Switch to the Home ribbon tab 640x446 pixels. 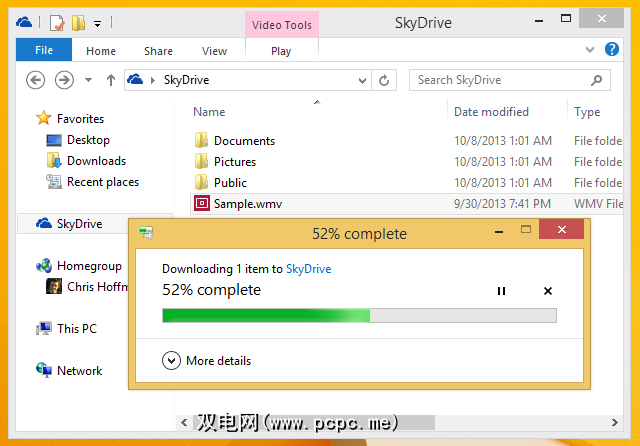click(101, 51)
